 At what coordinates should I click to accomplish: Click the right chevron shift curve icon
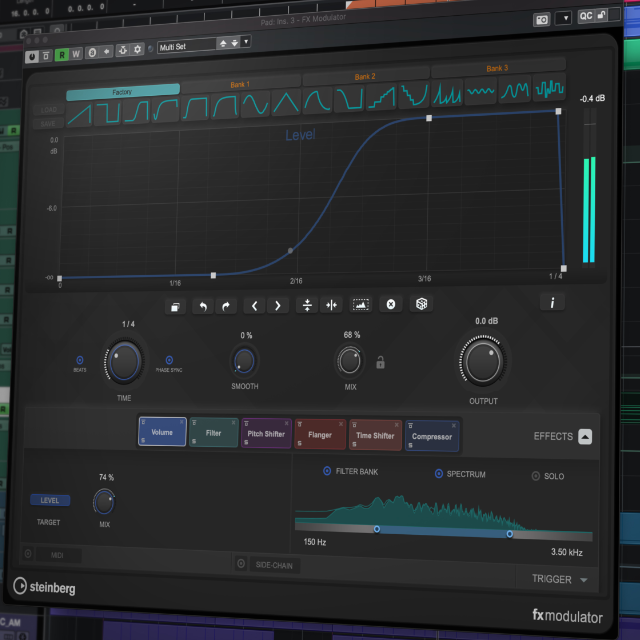pos(278,306)
